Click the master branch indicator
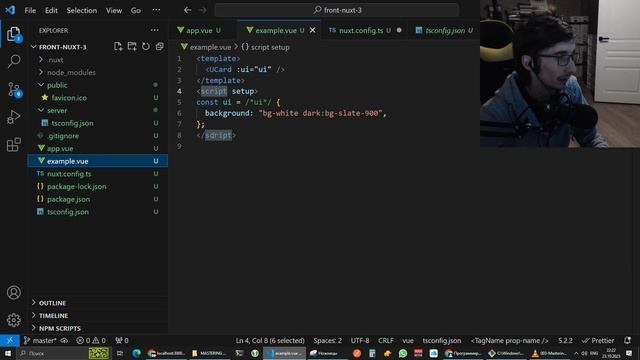The width and height of the screenshot is (640, 360). point(40,340)
